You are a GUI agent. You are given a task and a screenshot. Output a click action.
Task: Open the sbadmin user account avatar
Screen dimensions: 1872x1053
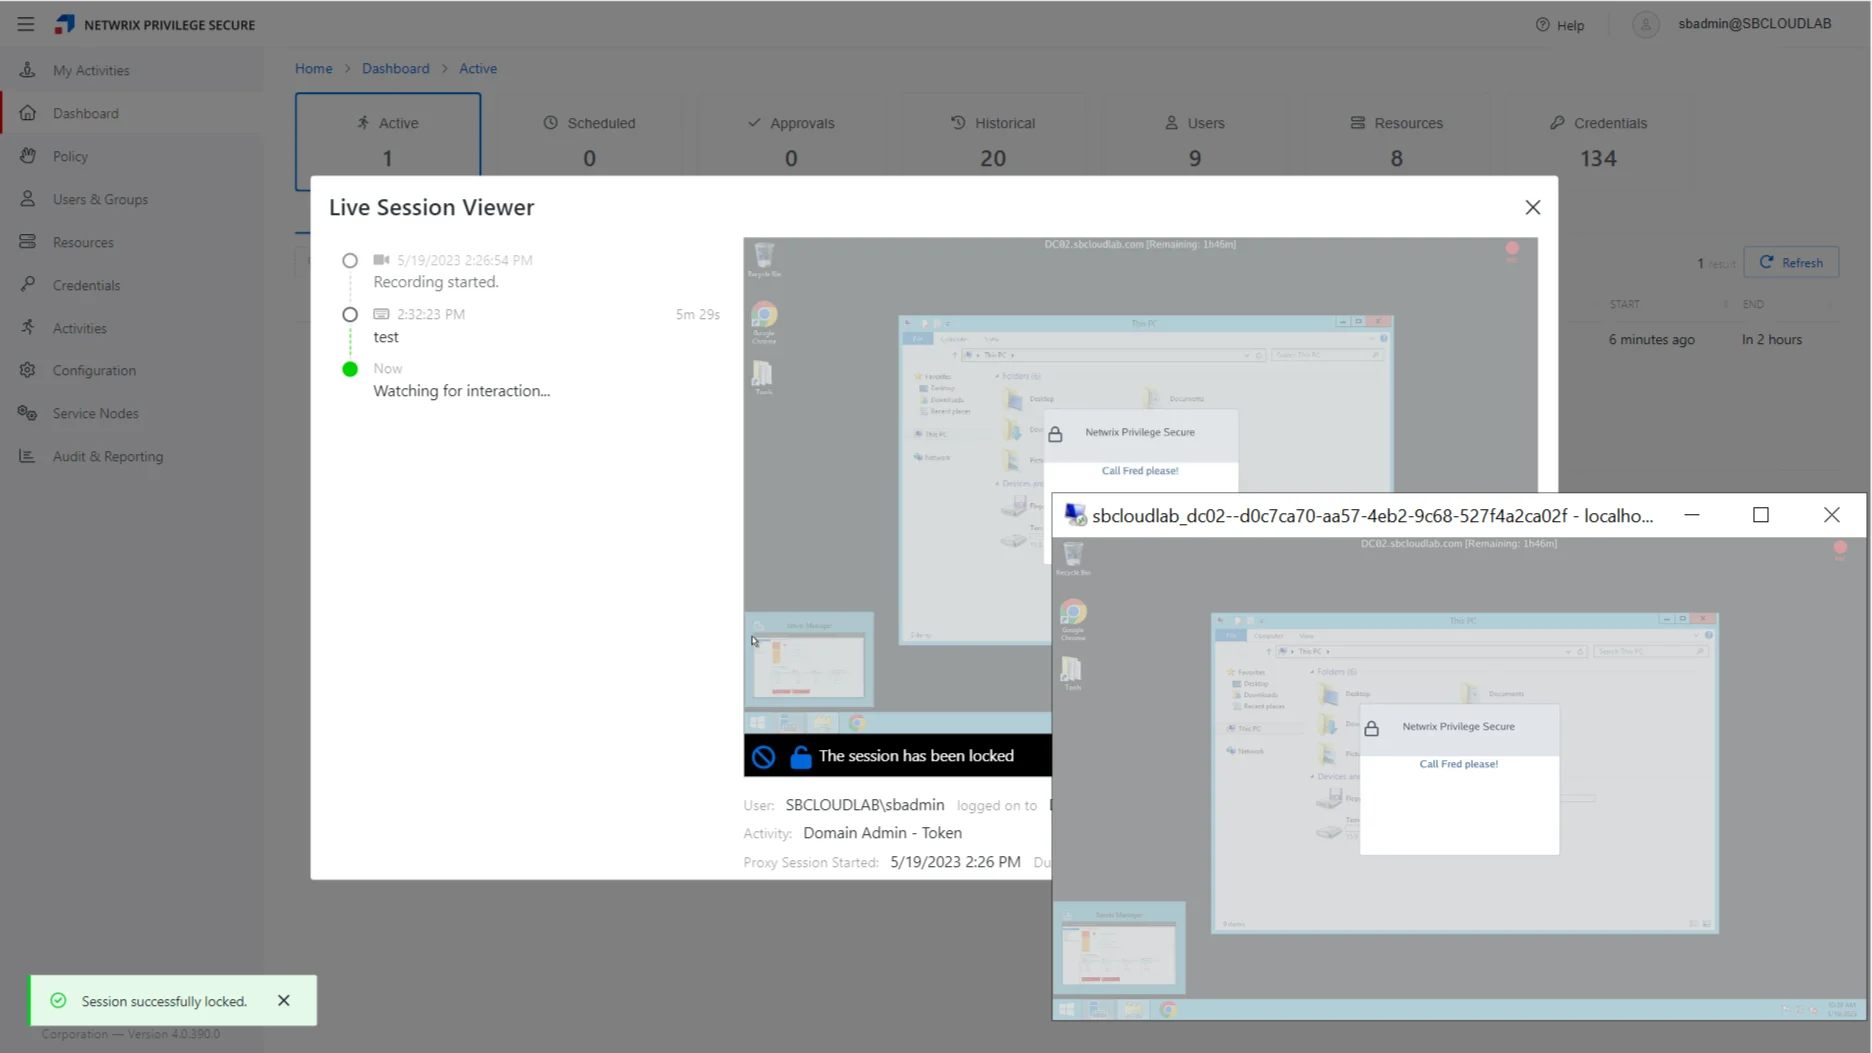coord(1645,24)
